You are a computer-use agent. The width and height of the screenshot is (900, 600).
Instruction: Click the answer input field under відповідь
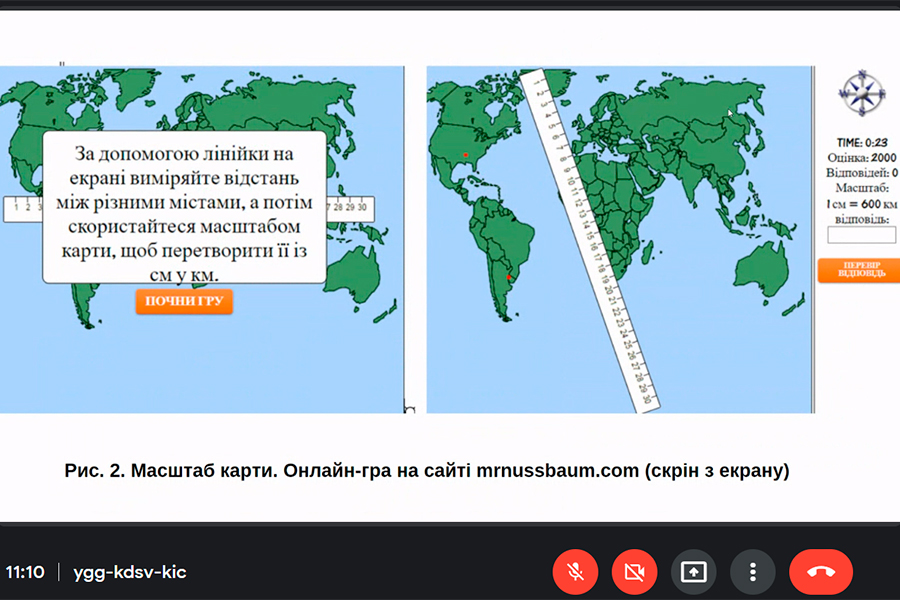pos(861,235)
